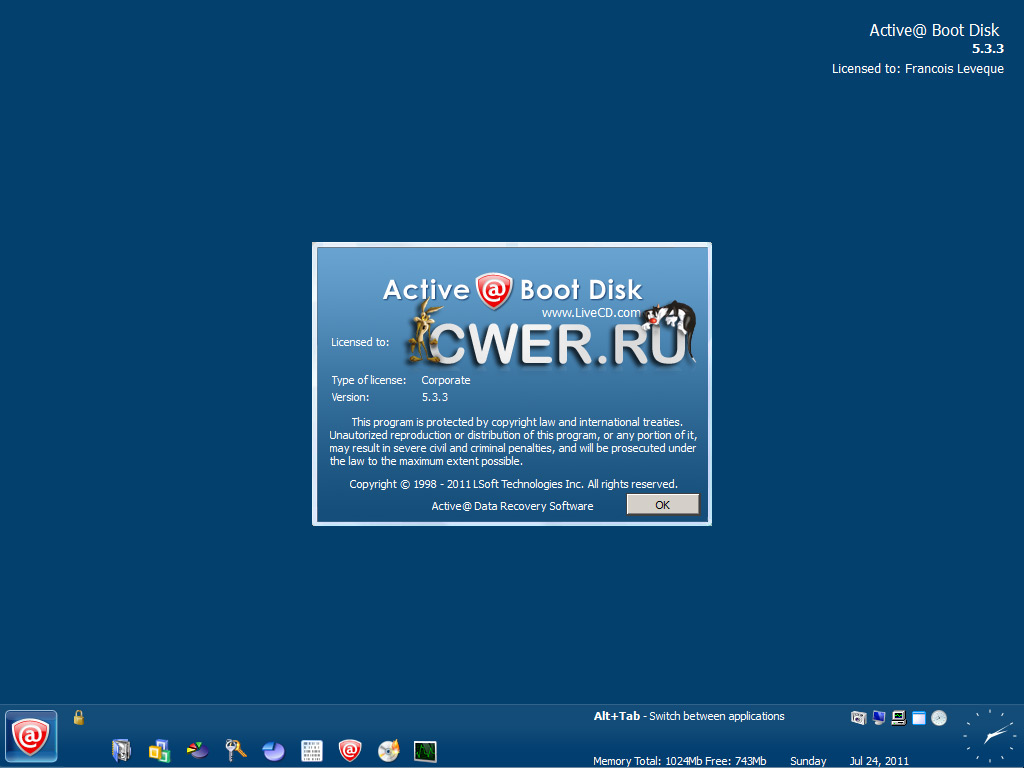Open the blue window tray icon

[x=918, y=717]
